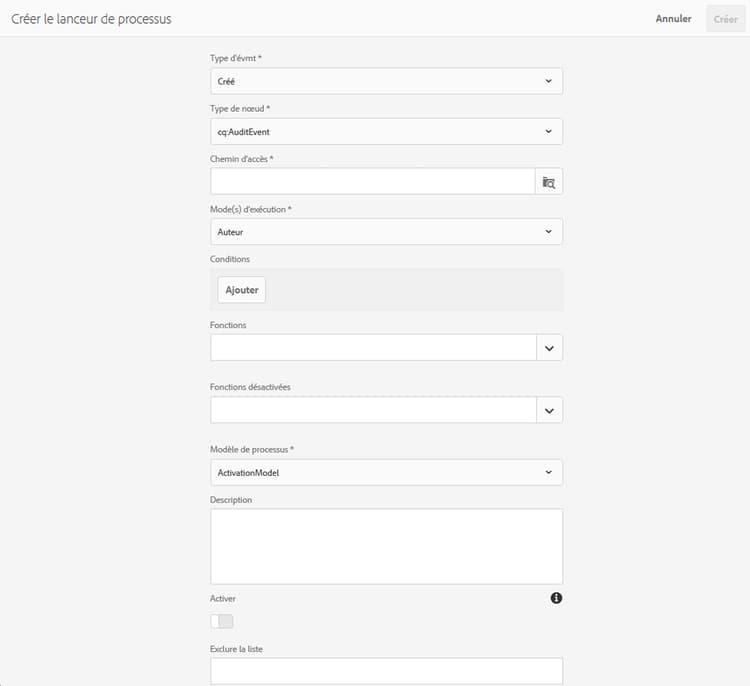
Task: Expand the Modèle de processus dropdown
Action: click(386, 472)
